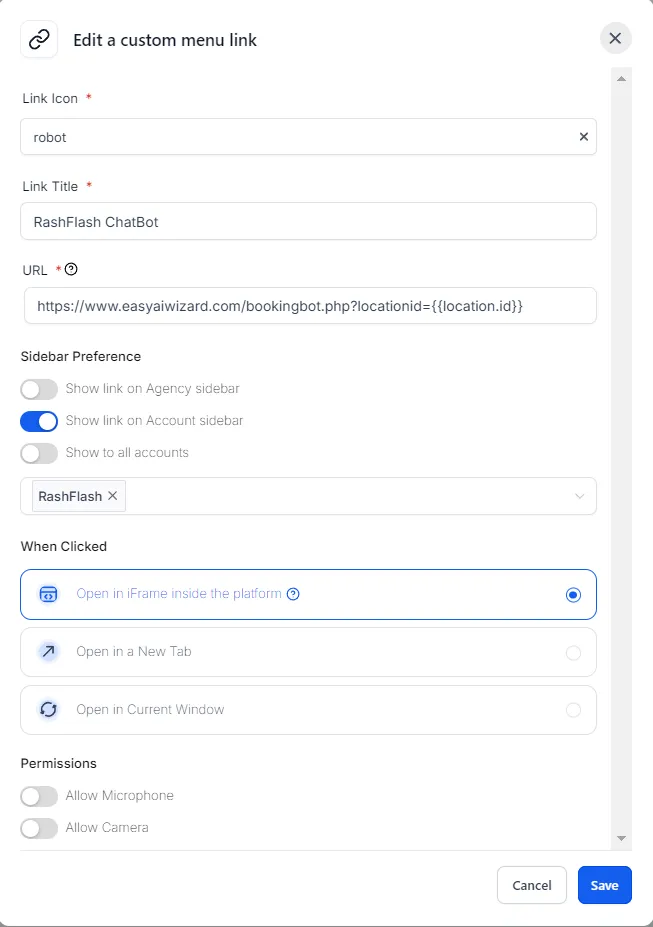Screen dimensions: 653x927
Task: Click the iFrame option code window icon
Action: pos(48,594)
